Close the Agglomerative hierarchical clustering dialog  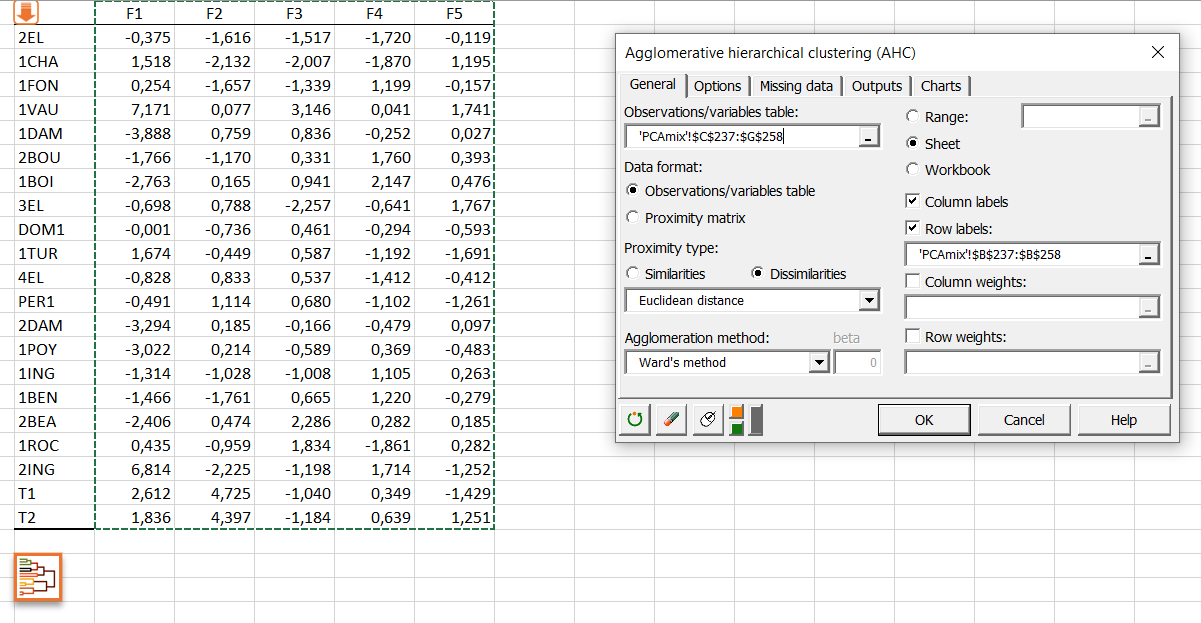pyautogui.click(x=1158, y=53)
